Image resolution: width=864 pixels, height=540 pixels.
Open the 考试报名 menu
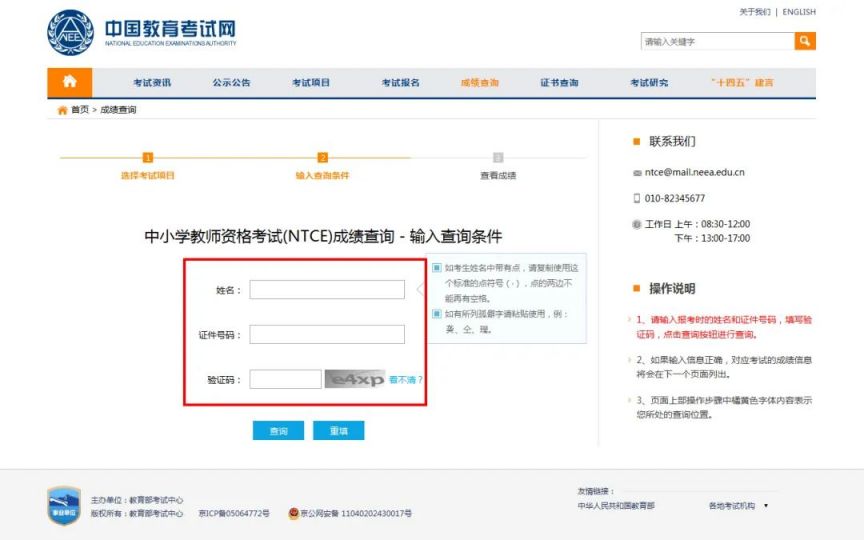(401, 83)
